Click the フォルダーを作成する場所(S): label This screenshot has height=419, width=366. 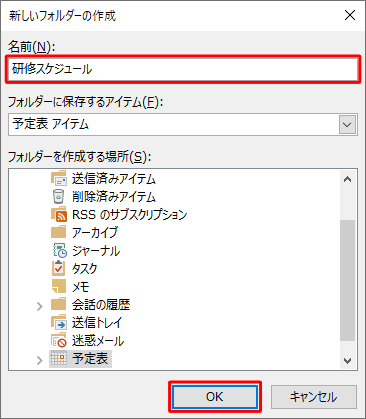(x=79, y=156)
